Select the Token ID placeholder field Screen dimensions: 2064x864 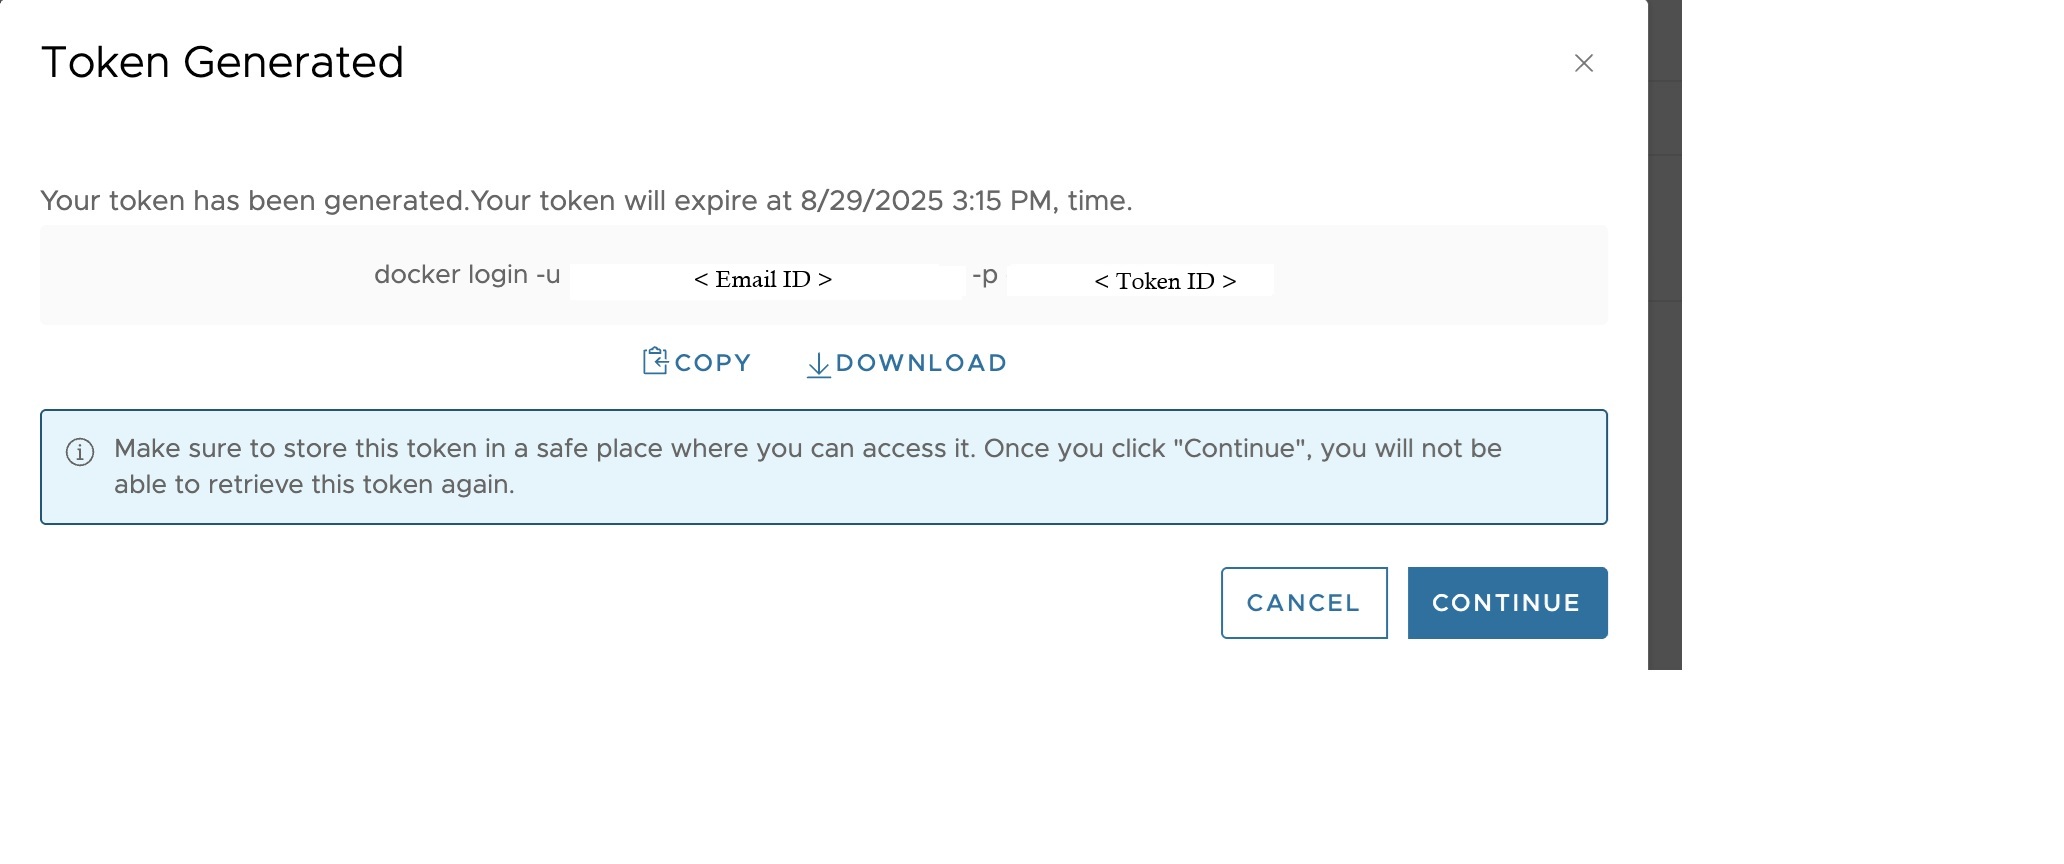click(x=1165, y=281)
